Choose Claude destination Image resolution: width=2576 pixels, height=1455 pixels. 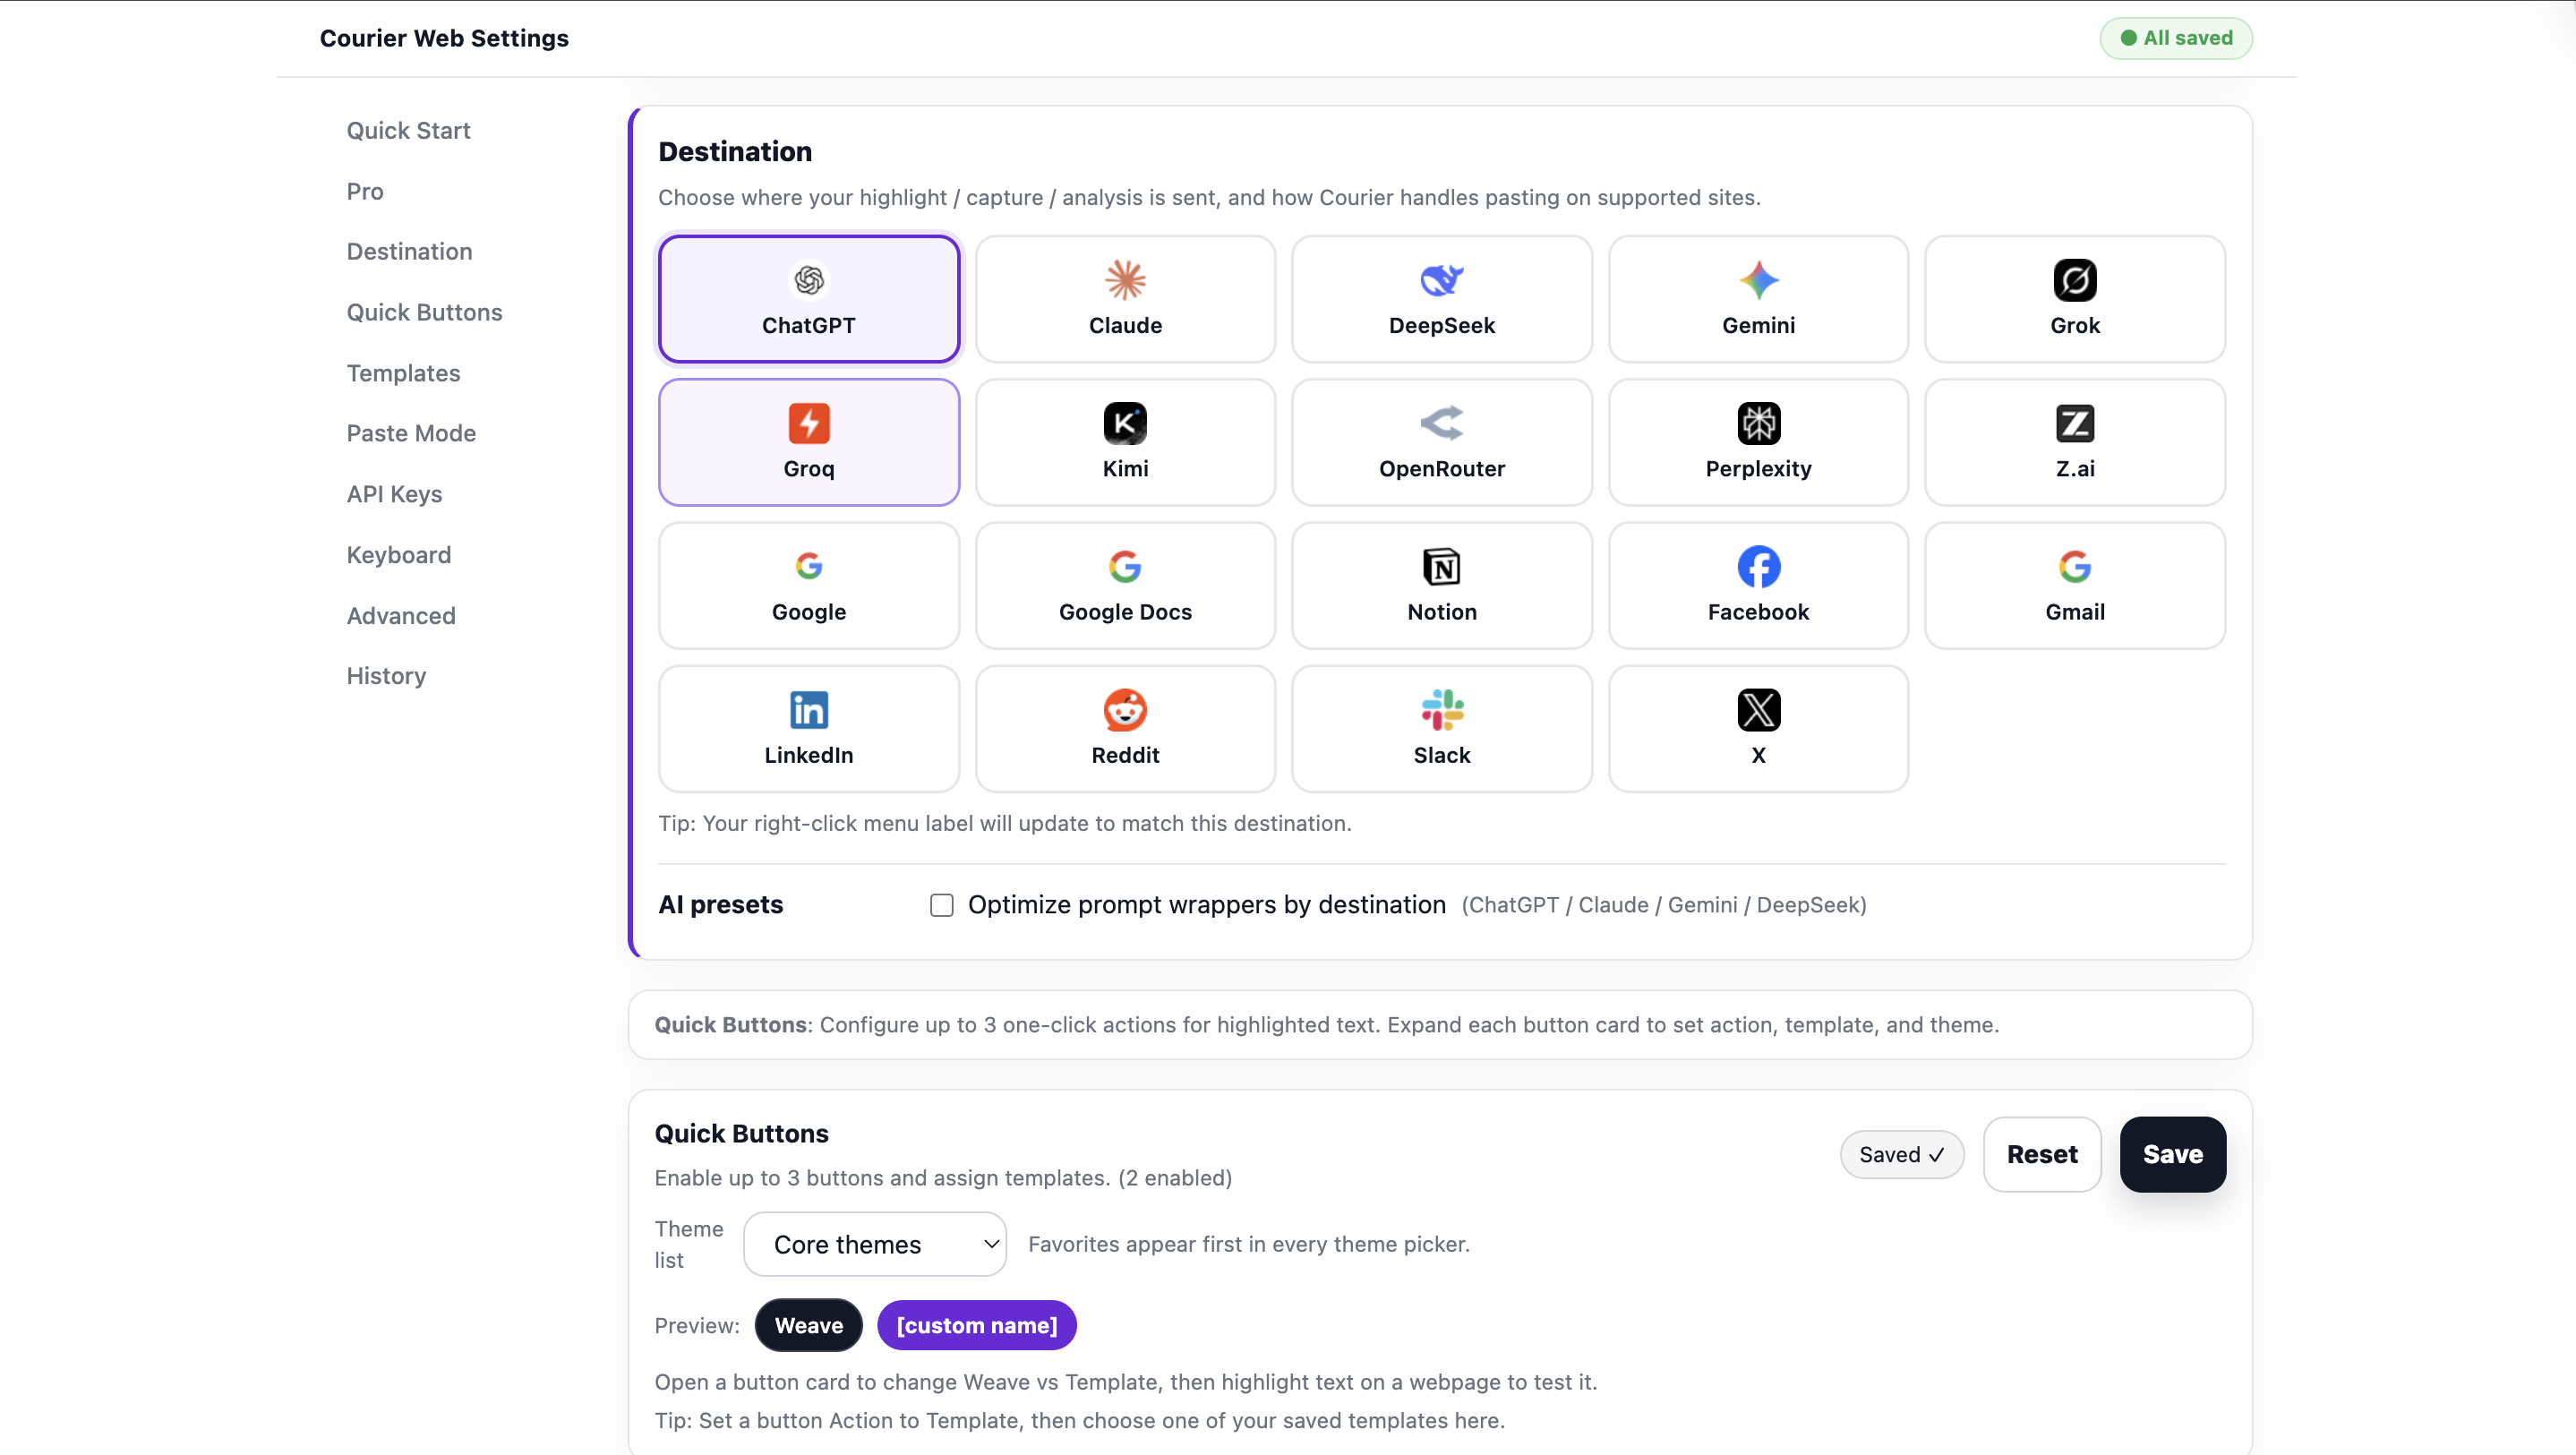coord(1124,298)
